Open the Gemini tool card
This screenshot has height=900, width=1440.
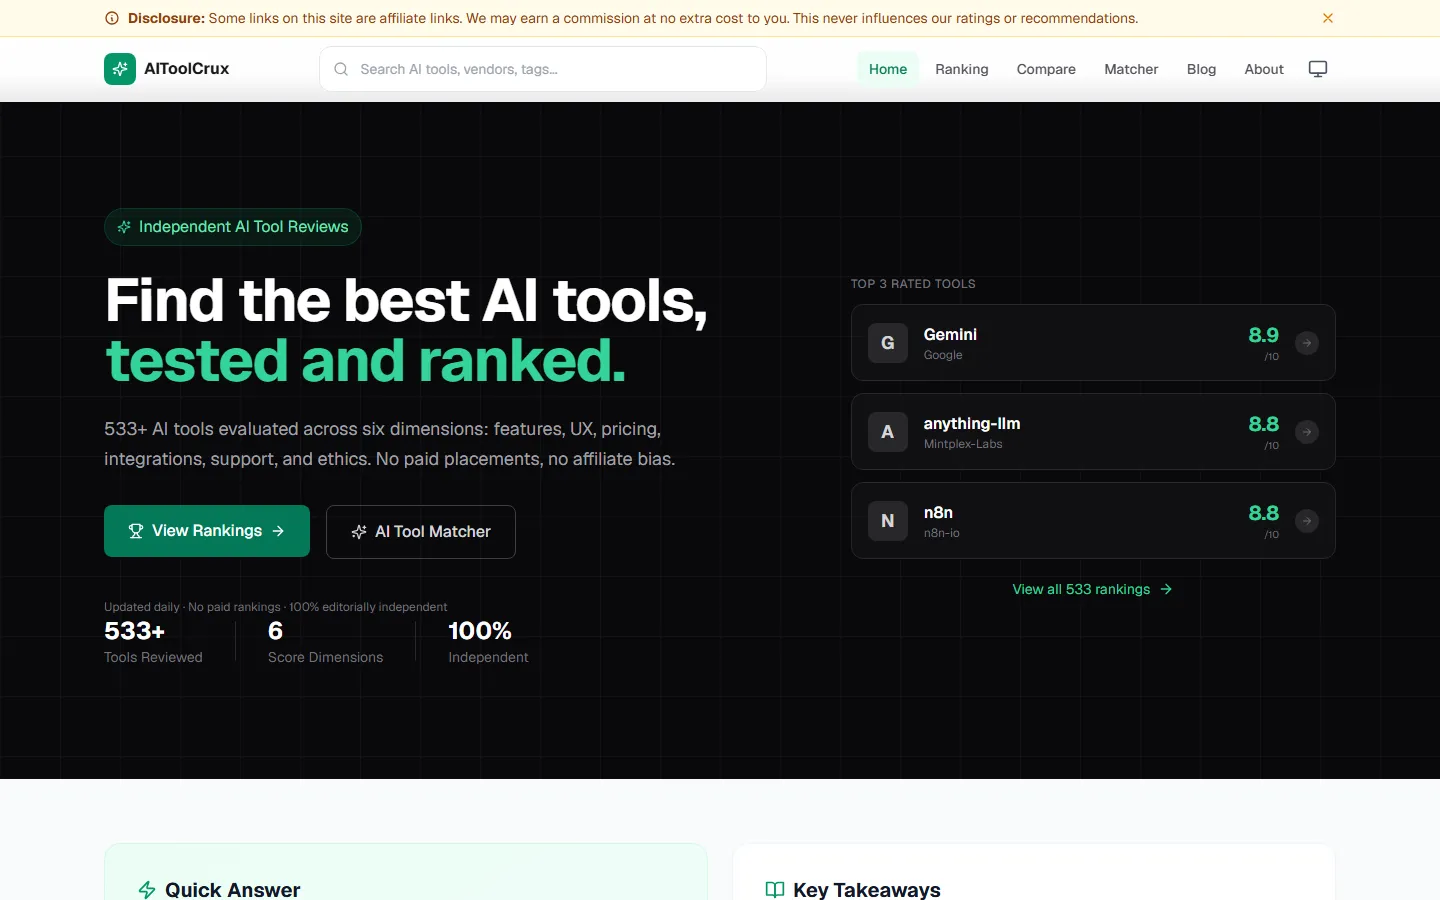[x=1093, y=343]
